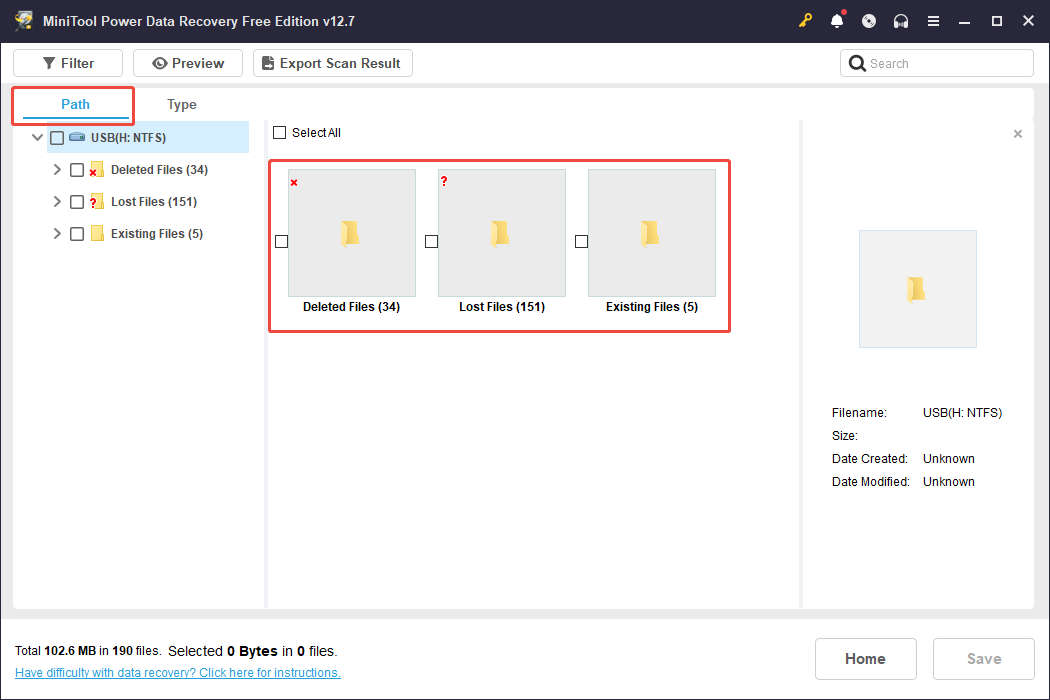Open Preview for the scan results
Image resolution: width=1050 pixels, height=700 pixels.
(x=187, y=62)
